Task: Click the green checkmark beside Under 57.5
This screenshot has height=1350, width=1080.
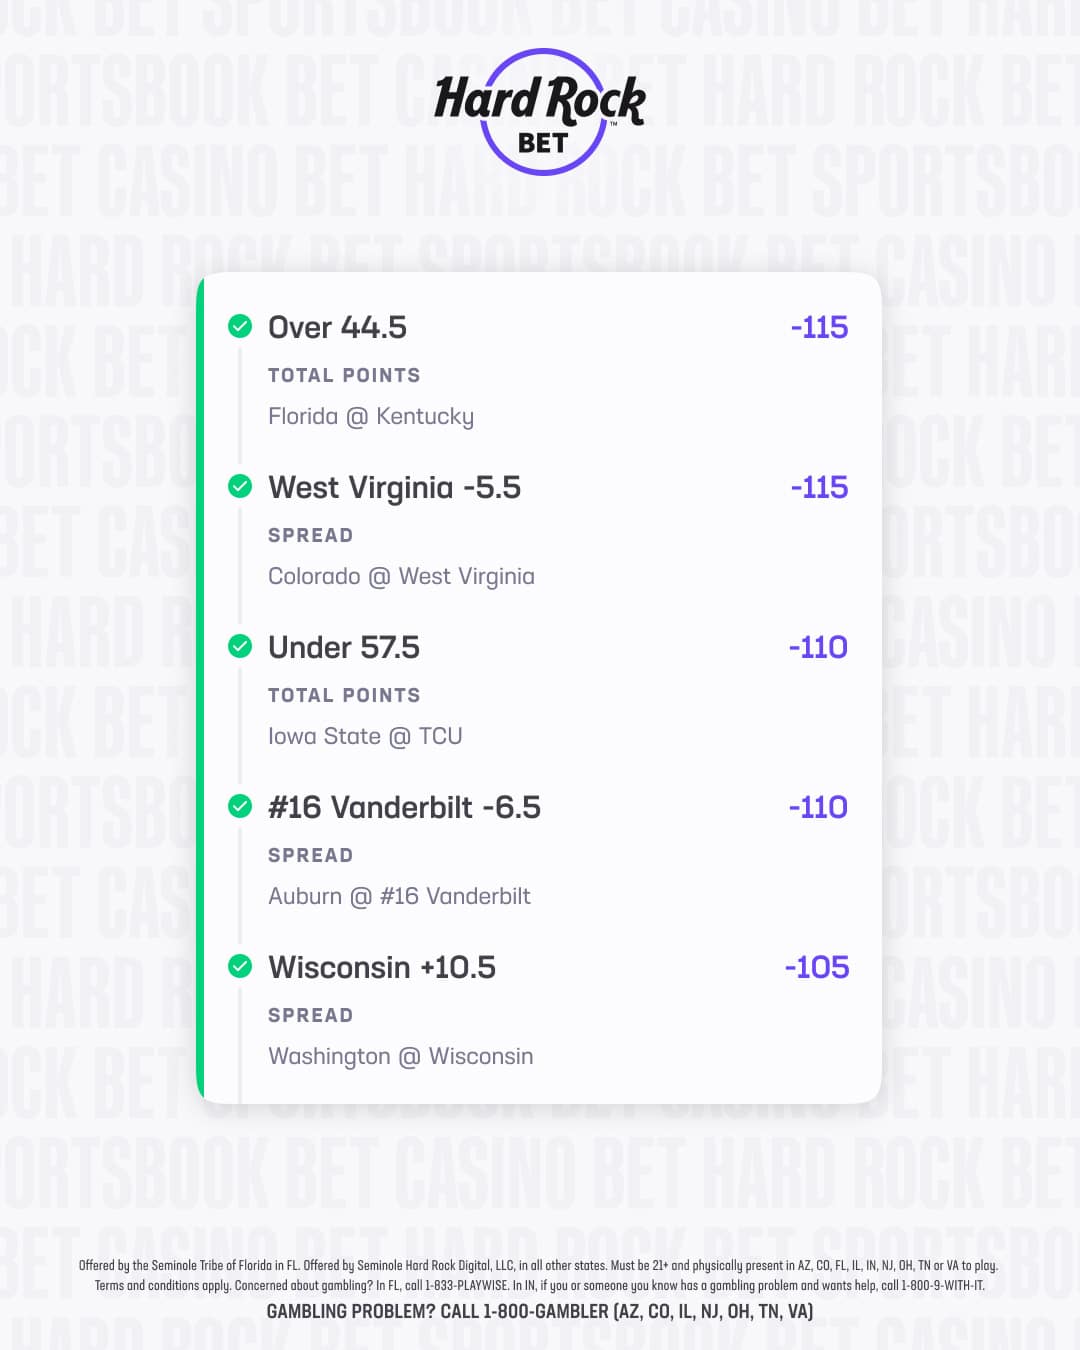Action: tap(240, 646)
